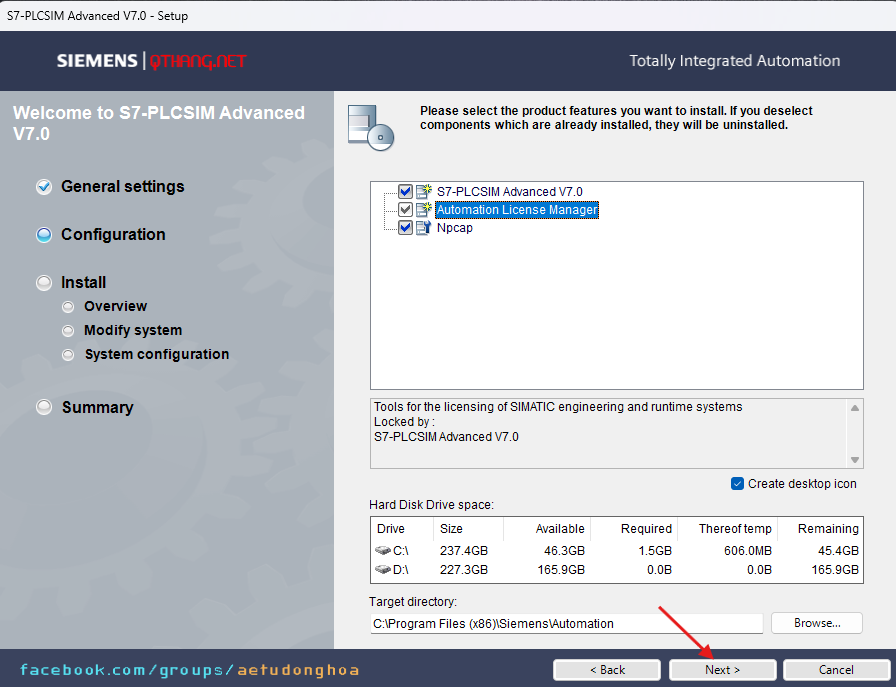Click the C:\ drive icon
Screen dimensions: 896x687
tap(385, 550)
